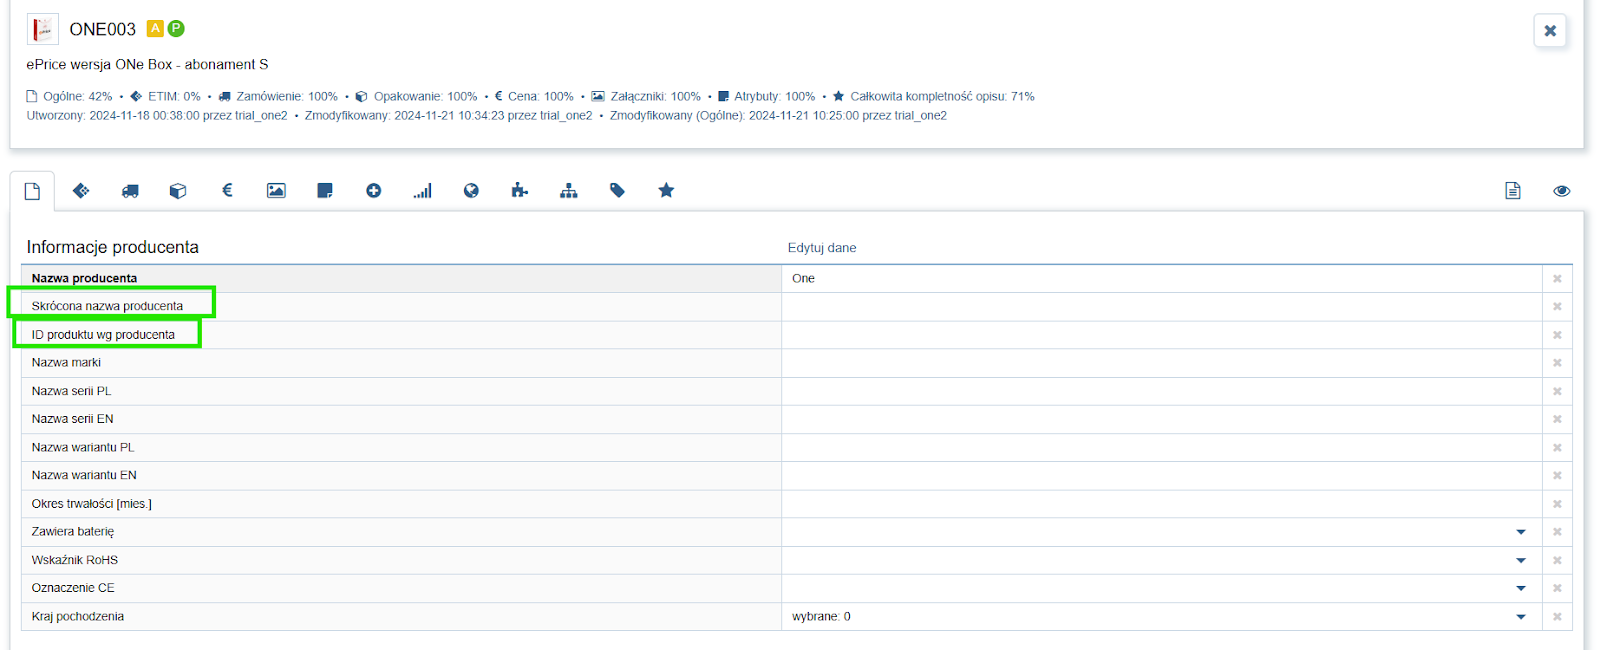Click the ONE003 product thumbnail
Image resolution: width=1600 pixels, height=650 pixels.
click(x=42, y=29)
